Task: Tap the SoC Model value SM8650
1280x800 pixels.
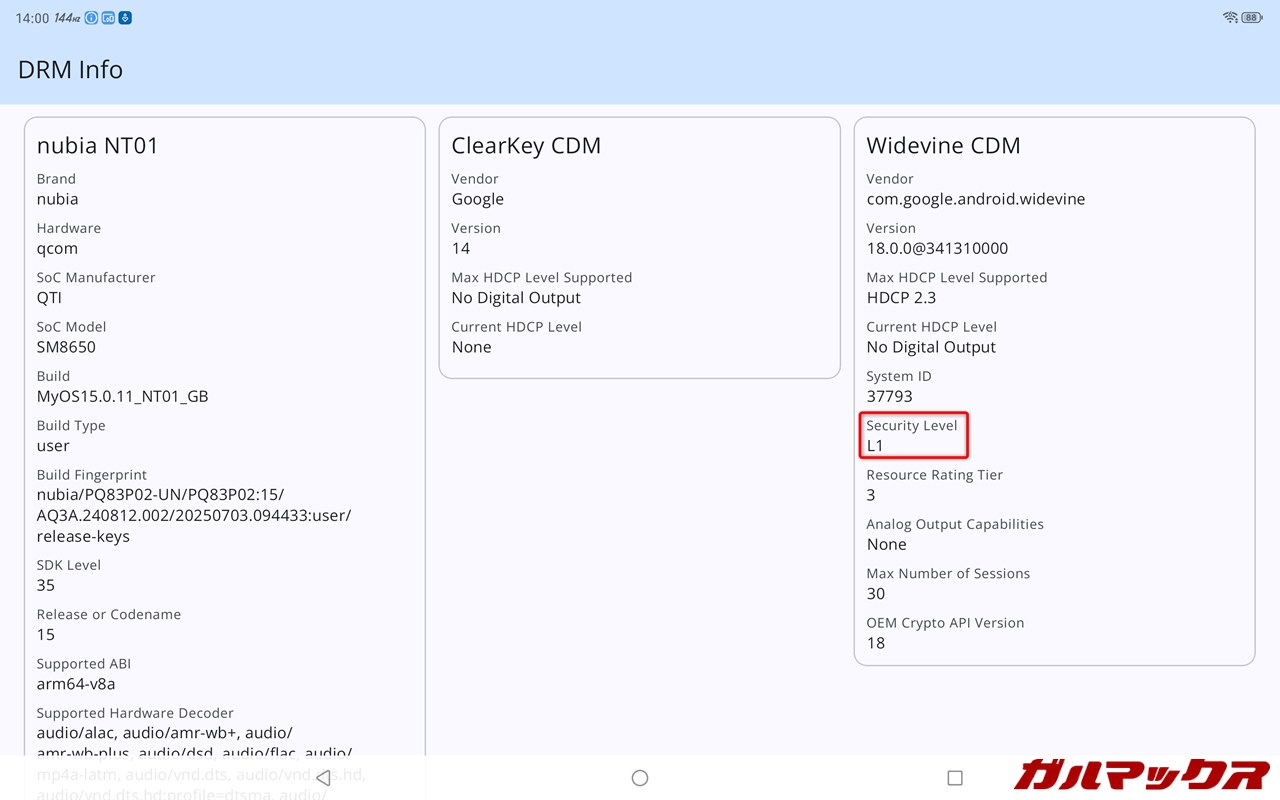Action: [x=66, y=347]
